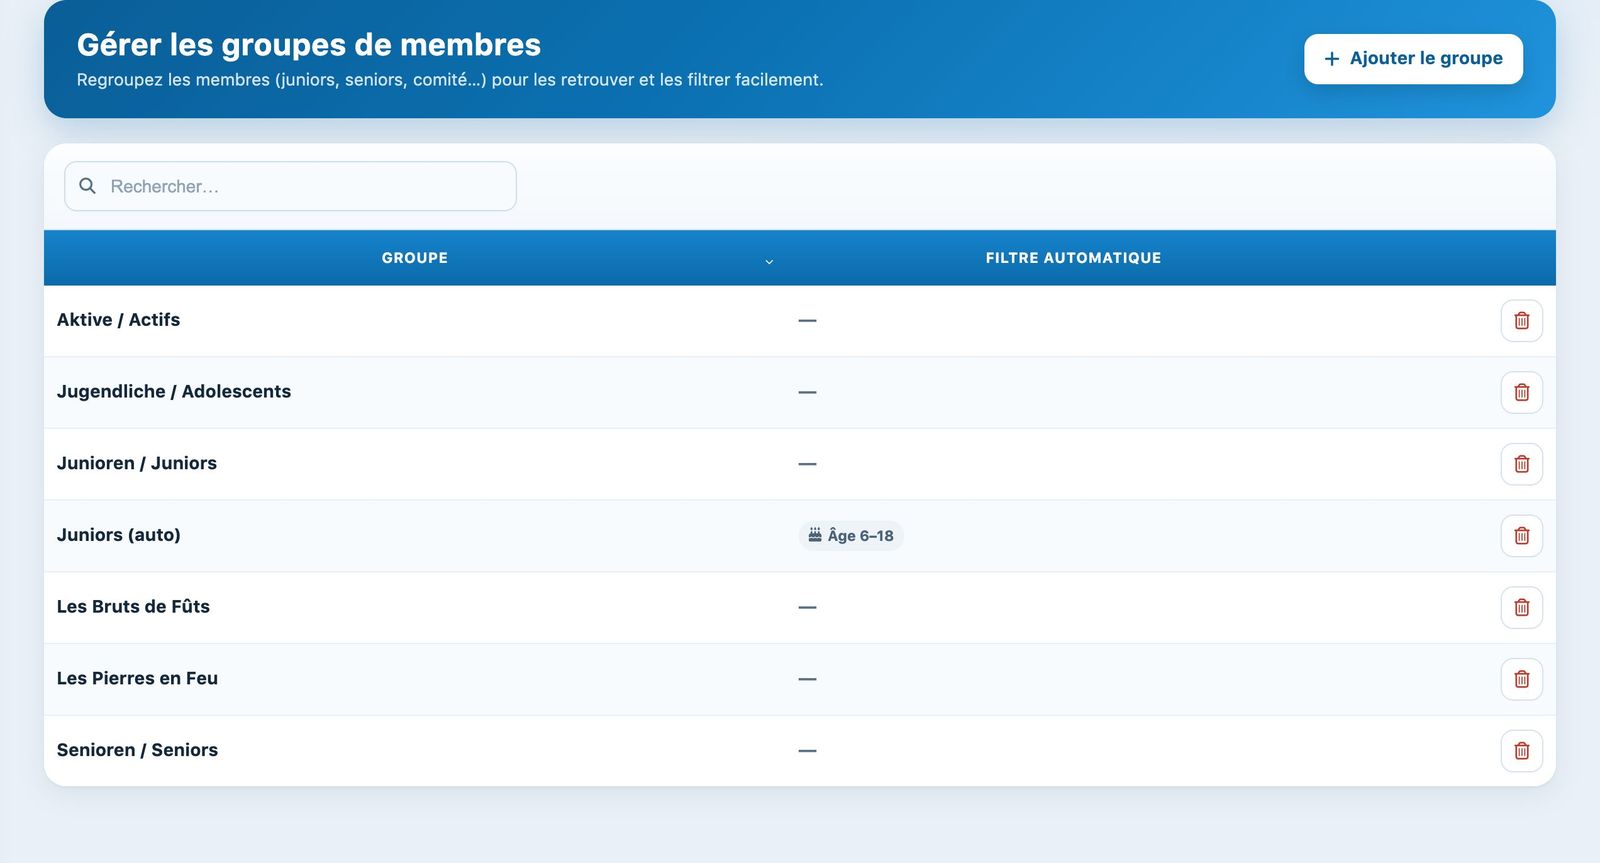Select the Senioren / Seniors group name

tap(137, 750)
